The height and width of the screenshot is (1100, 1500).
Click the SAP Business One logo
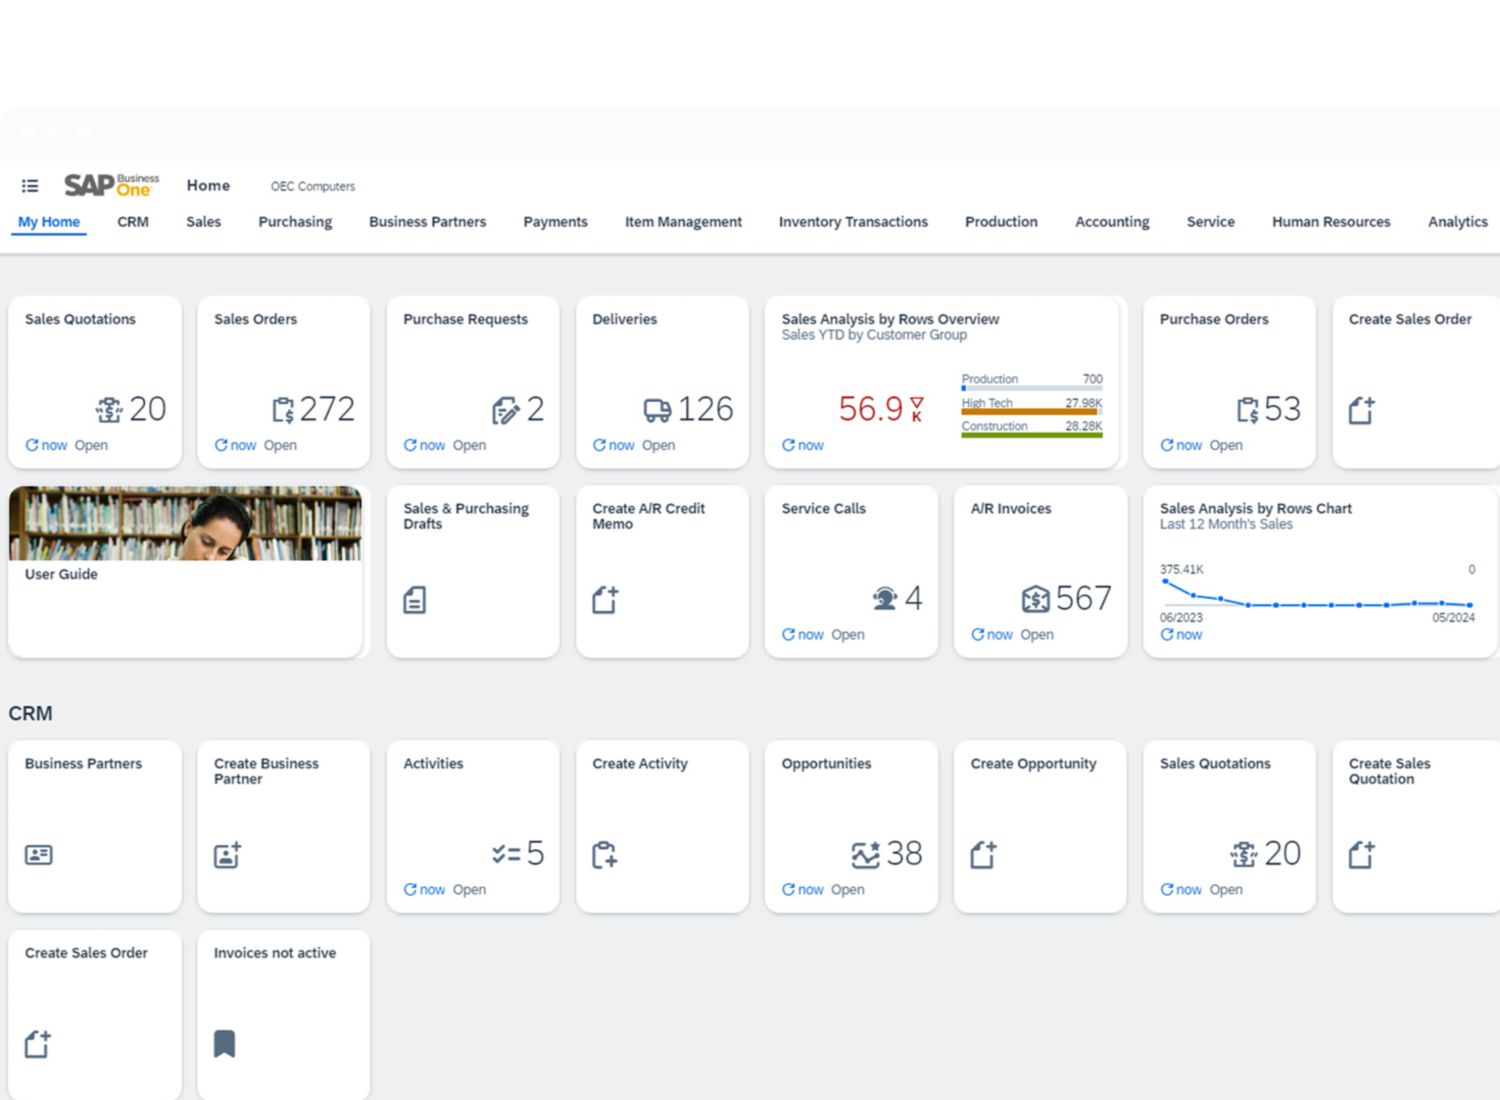(x=111, y=185)
